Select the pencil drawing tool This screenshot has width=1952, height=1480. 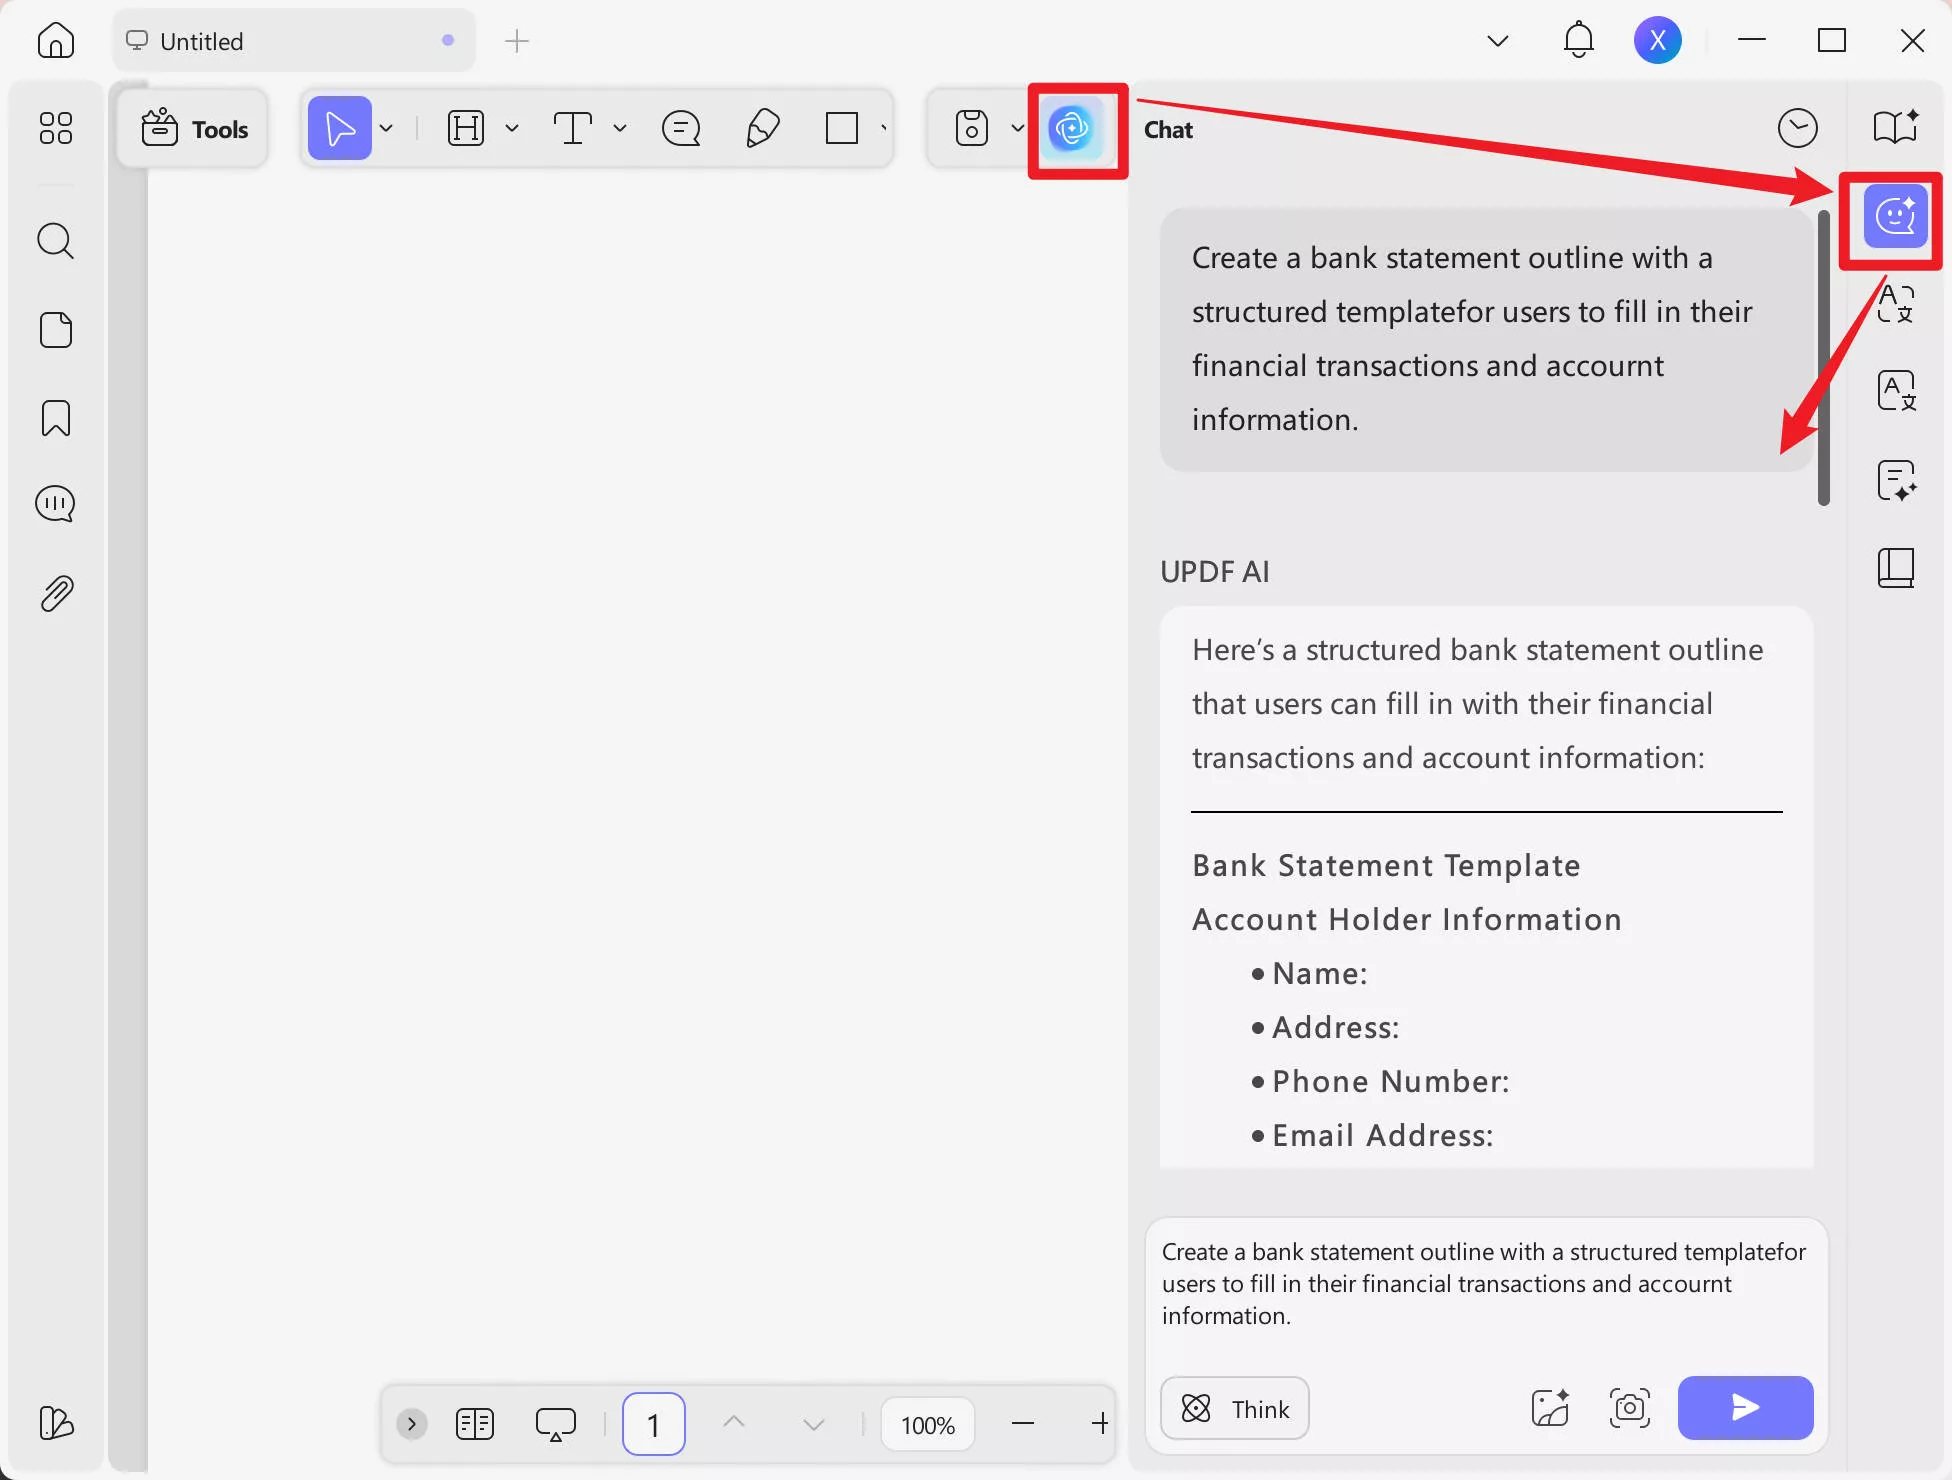762,129
